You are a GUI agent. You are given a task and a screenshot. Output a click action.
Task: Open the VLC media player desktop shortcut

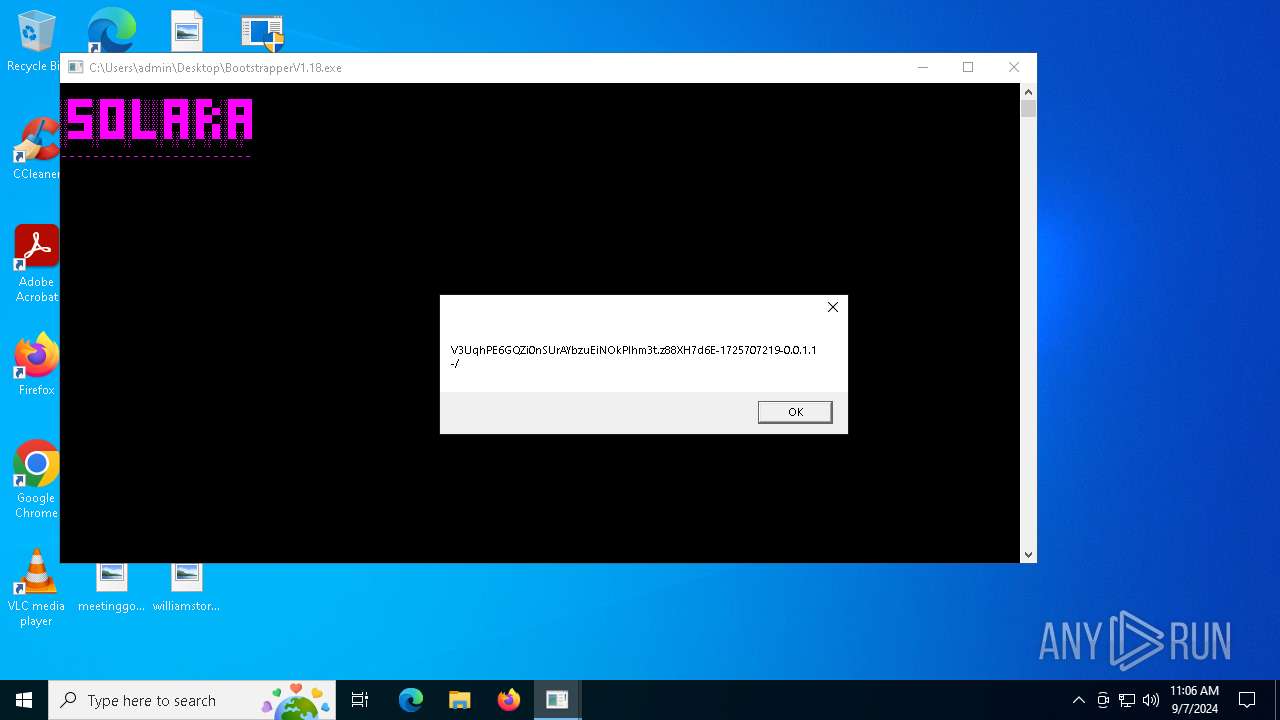point(36,588)
